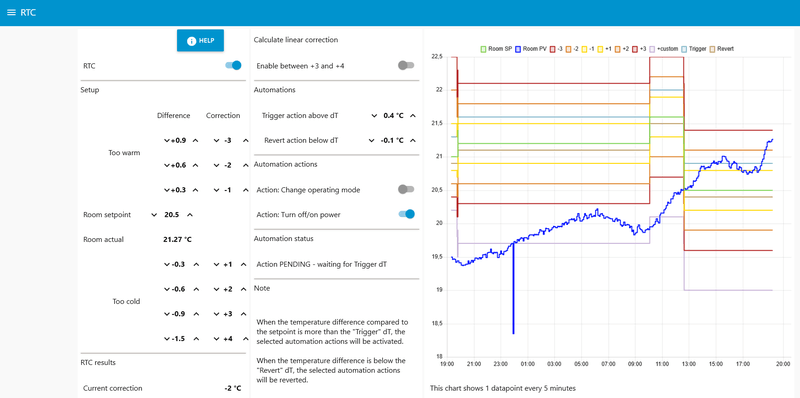The image size is (800, 398).
Task: Decrease the +2 correction value
Action: [x=217, y=289]
